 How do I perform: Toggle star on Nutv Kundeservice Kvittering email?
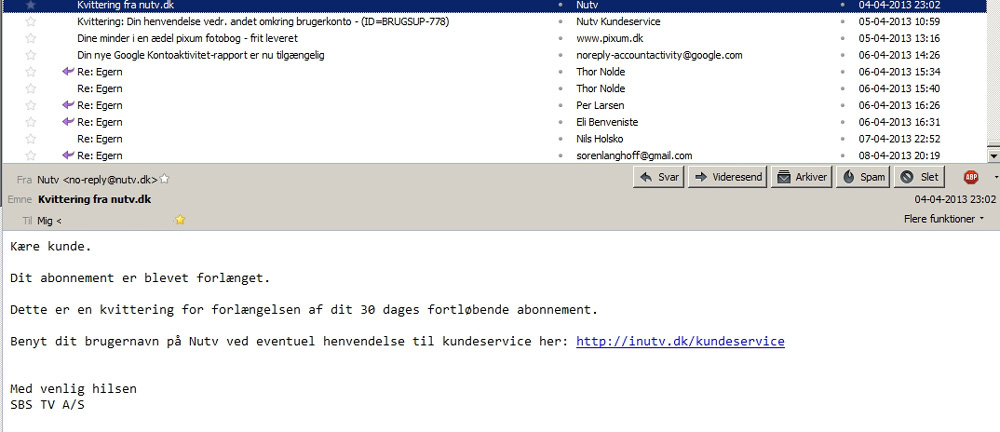pyautogui.click(x=31, y=22)
